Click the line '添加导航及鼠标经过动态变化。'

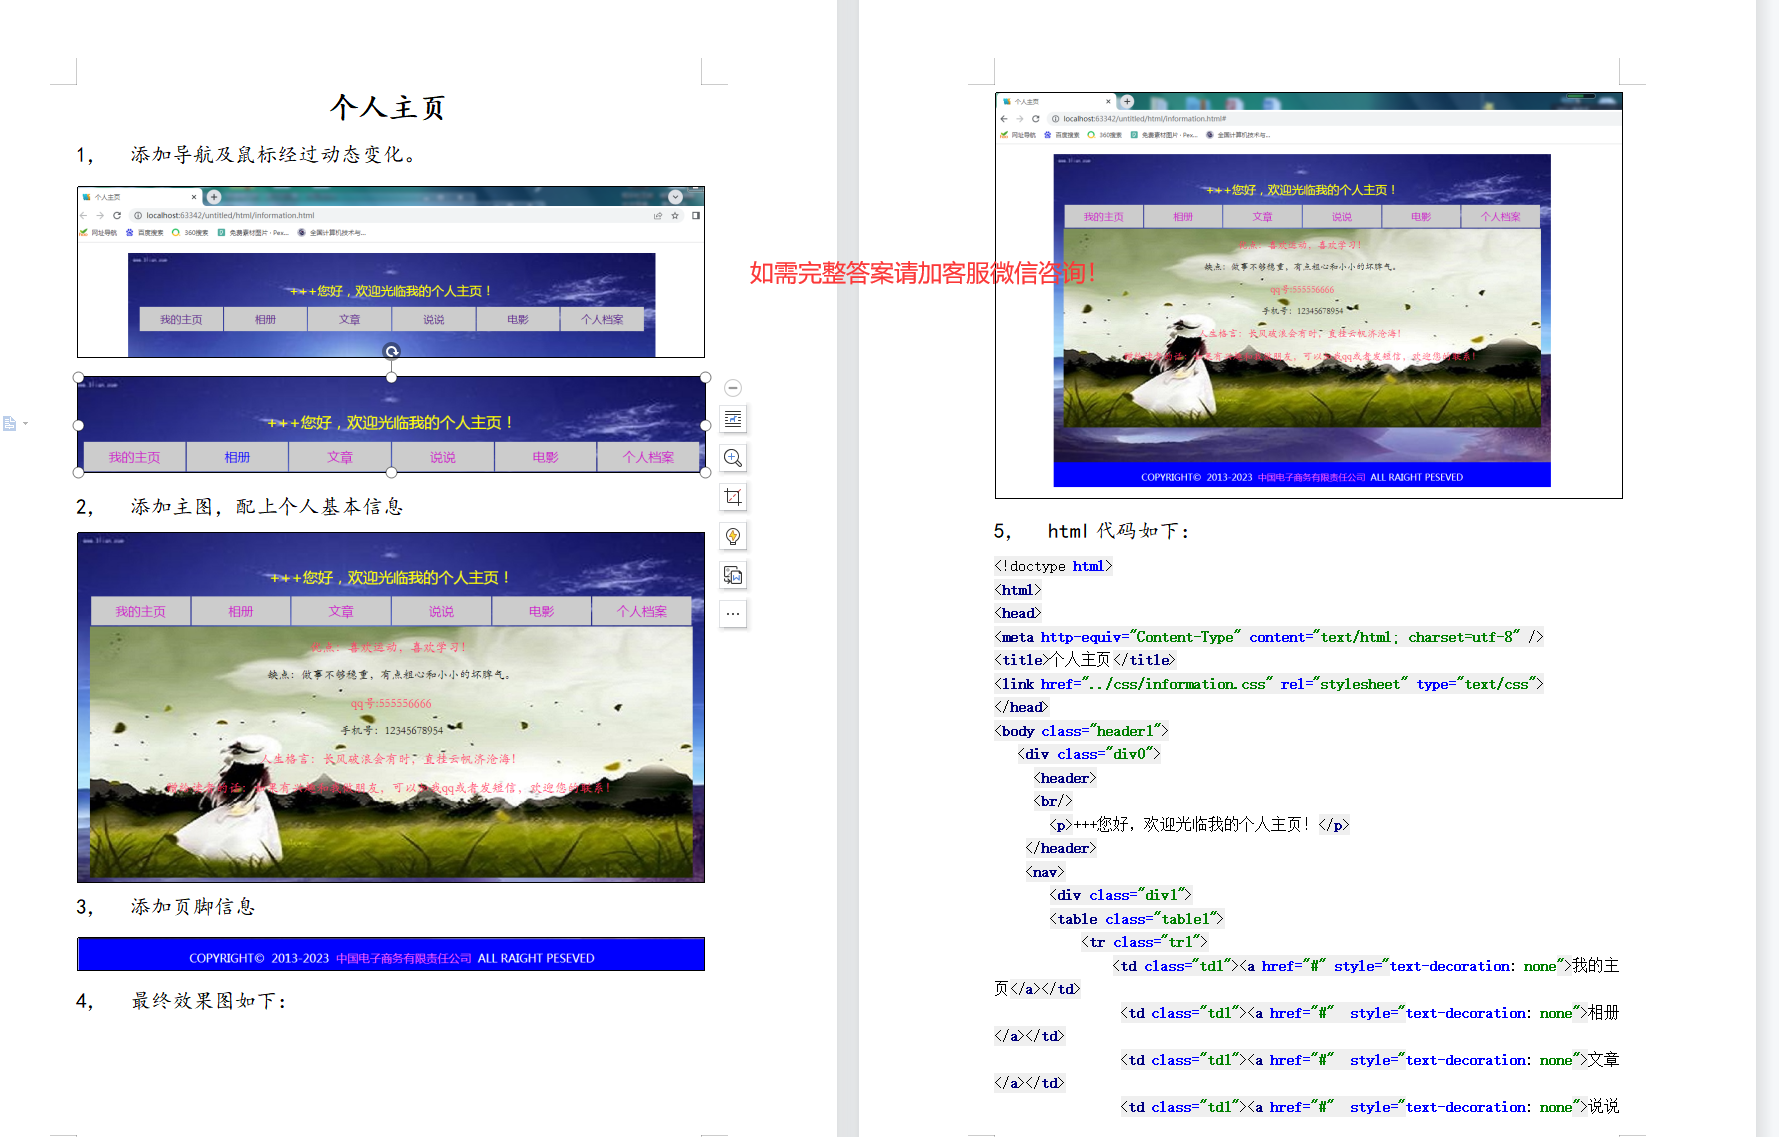275,154
